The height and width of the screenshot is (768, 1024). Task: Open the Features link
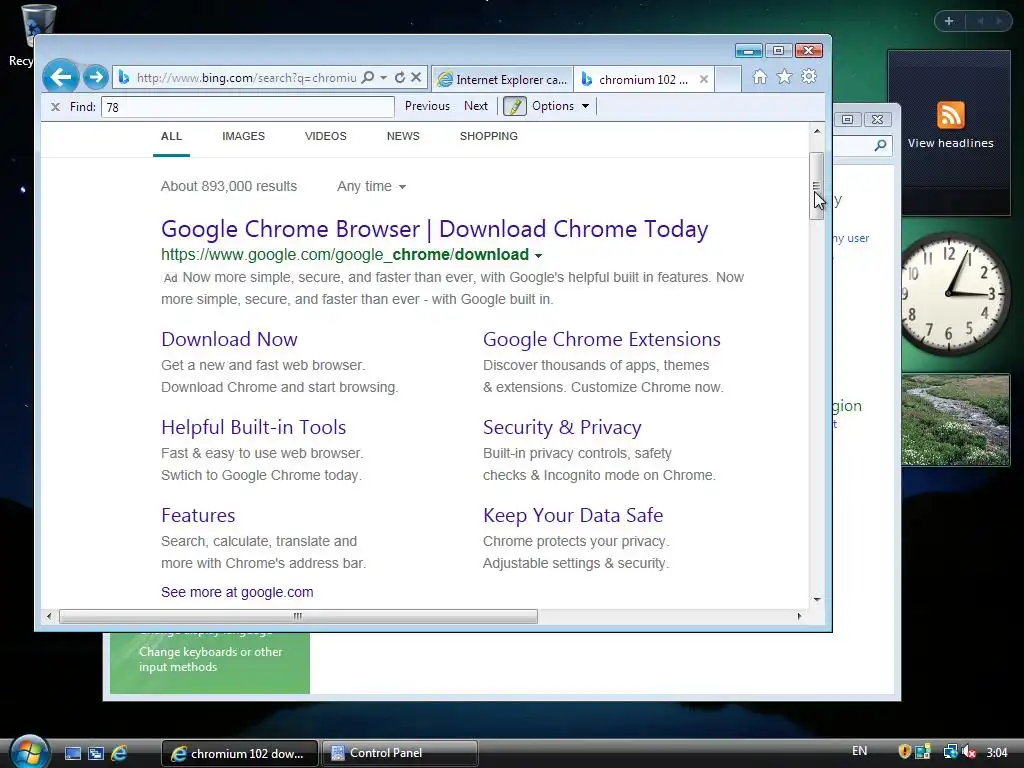coord(198,515)
